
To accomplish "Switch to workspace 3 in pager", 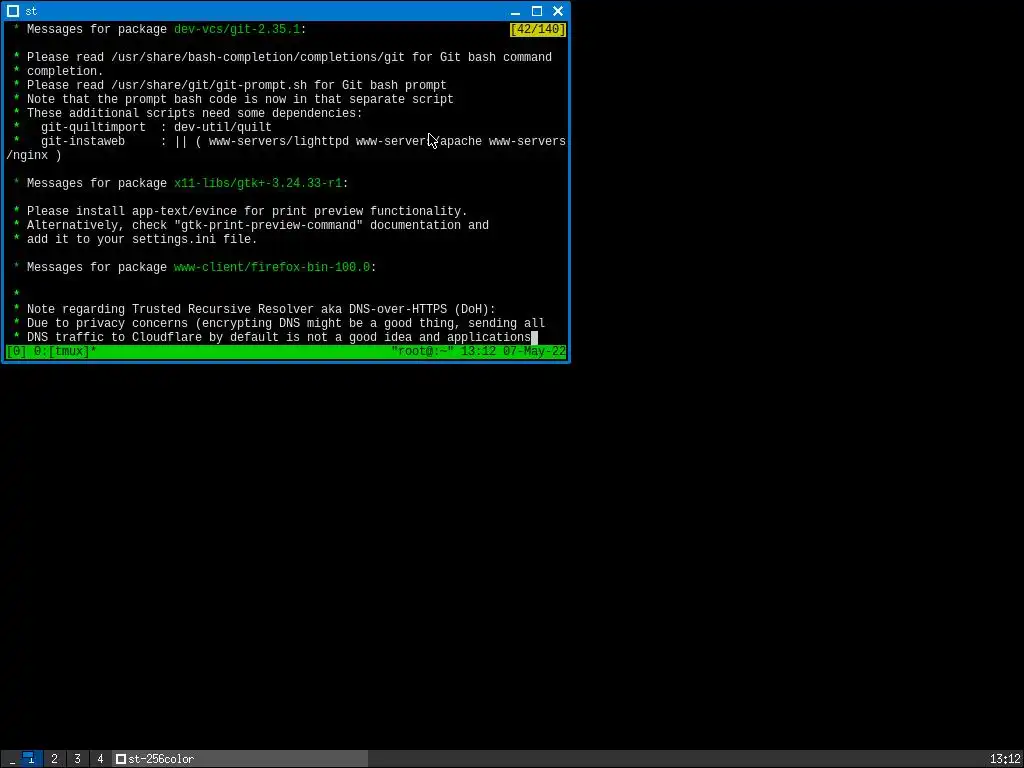I will [77, 759].
